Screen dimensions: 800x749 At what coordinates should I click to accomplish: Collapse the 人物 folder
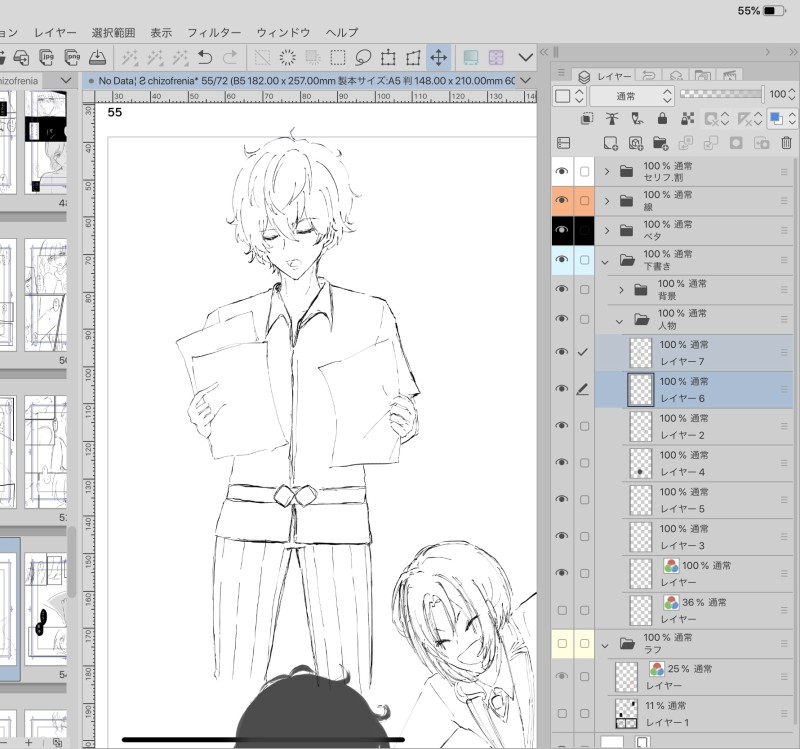619,321
